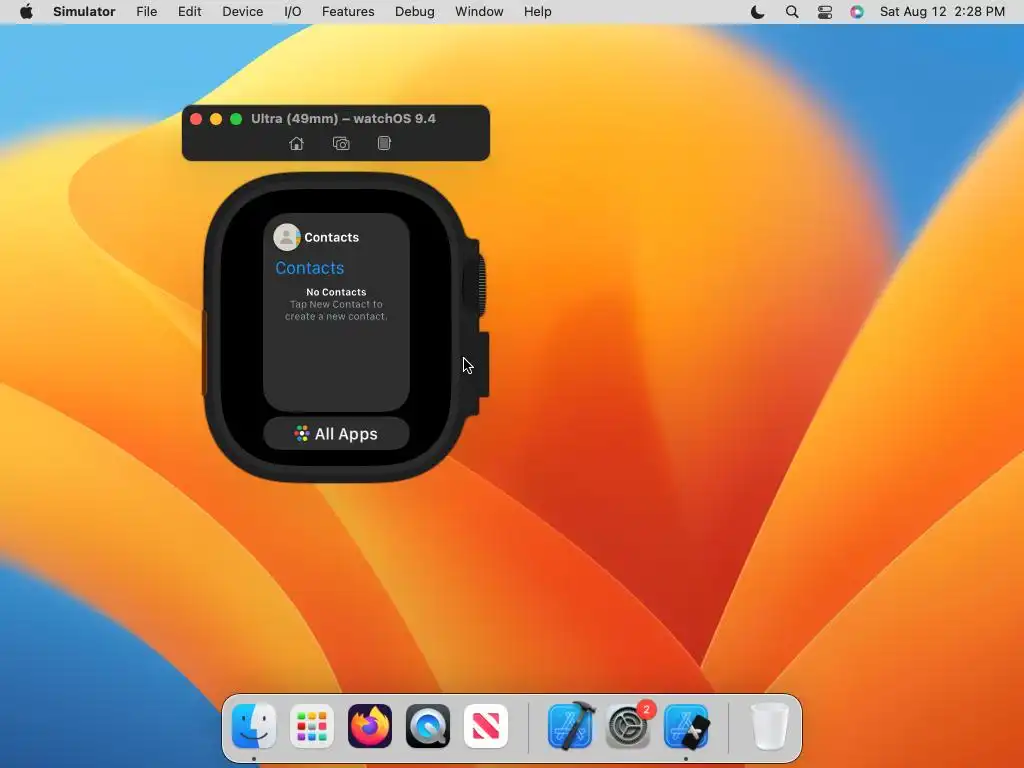Tap the Home button in the simulator toolbar

tap(296, 144)
